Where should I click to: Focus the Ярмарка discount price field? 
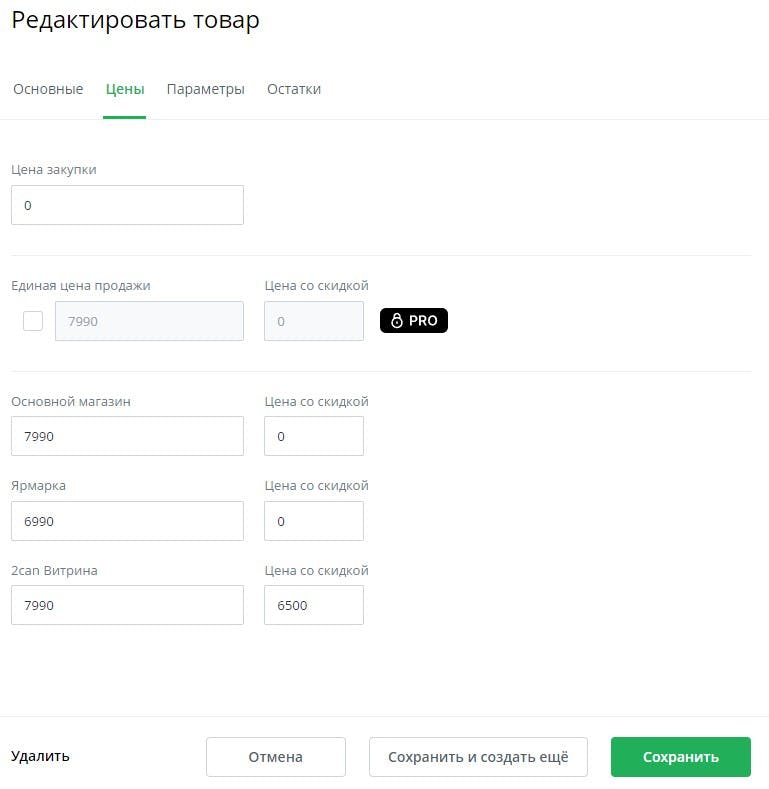tap(314, 521)
